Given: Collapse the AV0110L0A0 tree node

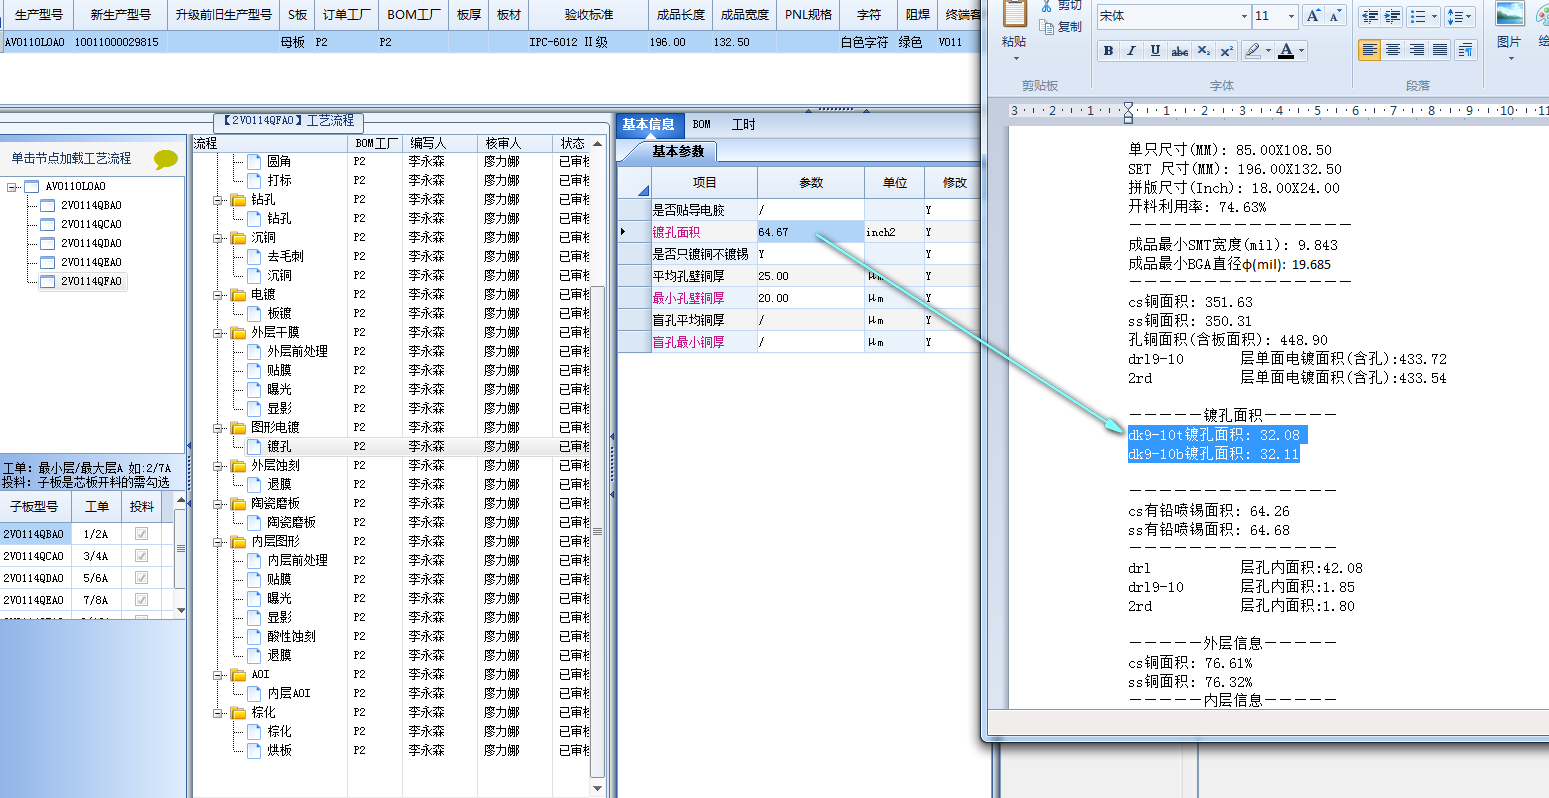Looking at the screenshot, I should pyautogui.click(x=12, y=187).
